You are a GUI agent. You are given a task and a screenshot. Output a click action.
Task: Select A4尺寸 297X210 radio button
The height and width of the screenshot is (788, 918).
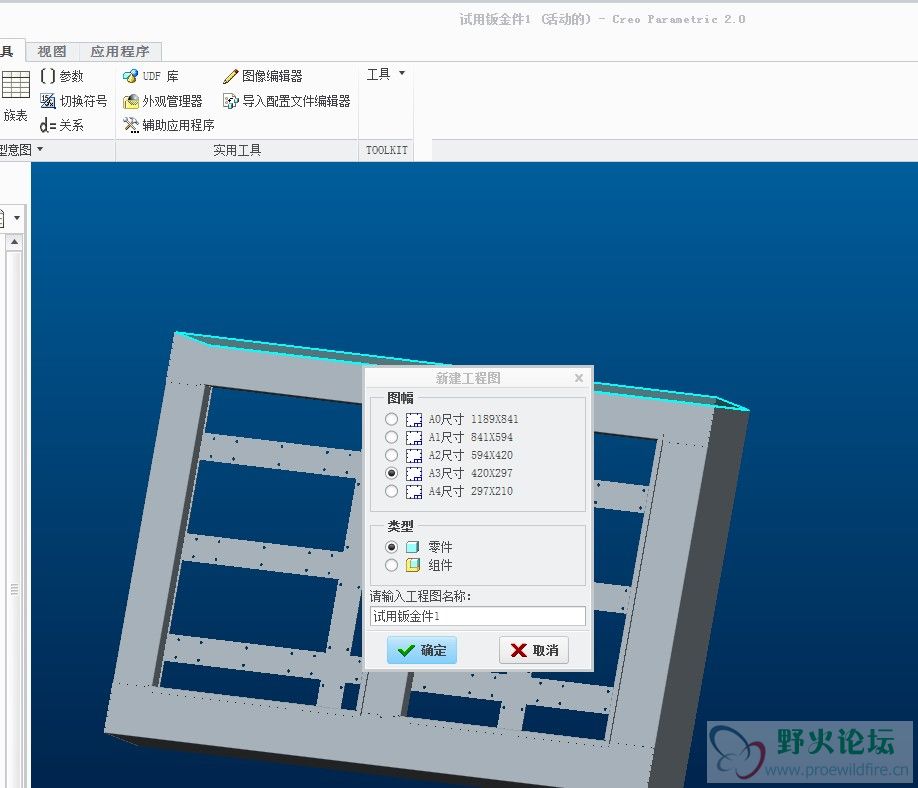click(x=391, y=491)
